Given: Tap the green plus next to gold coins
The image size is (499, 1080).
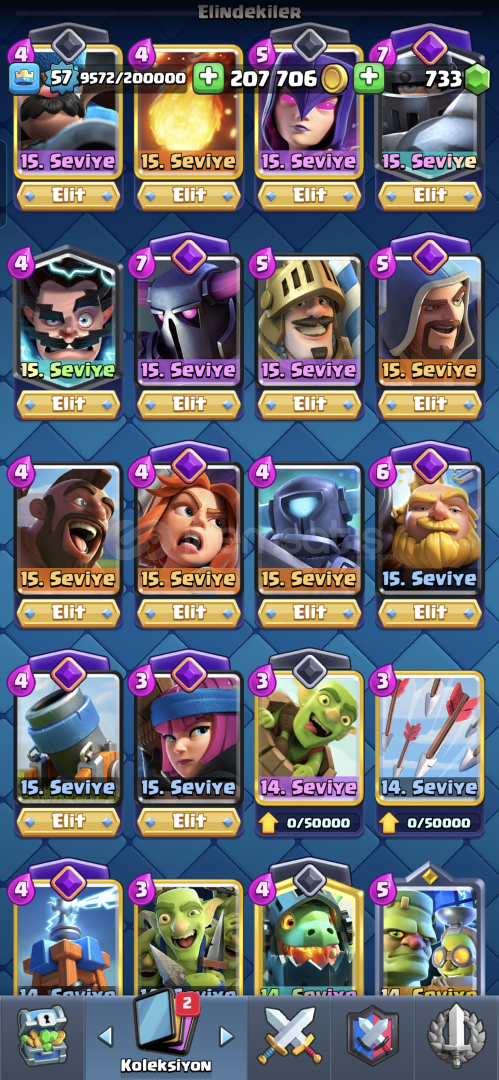Looking at the screenshot, I should [369, 79].
